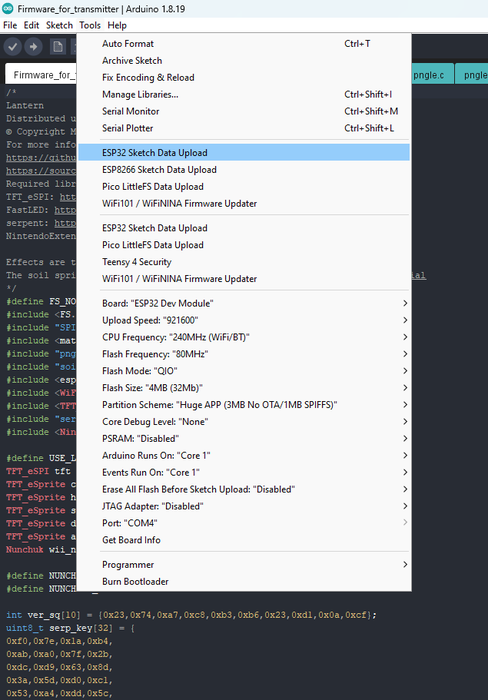Expand Partition Scheme submenu

[x=244, y=405]
